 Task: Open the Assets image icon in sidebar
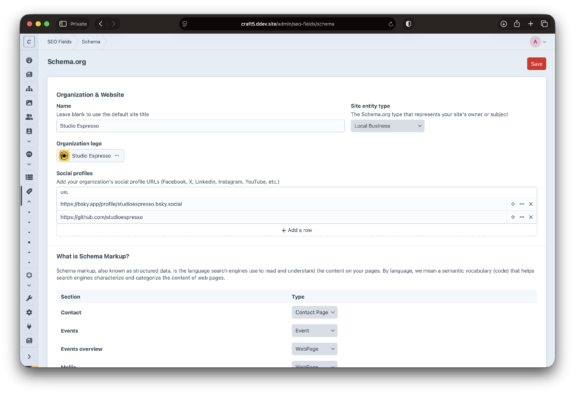[x=29, y=103]
